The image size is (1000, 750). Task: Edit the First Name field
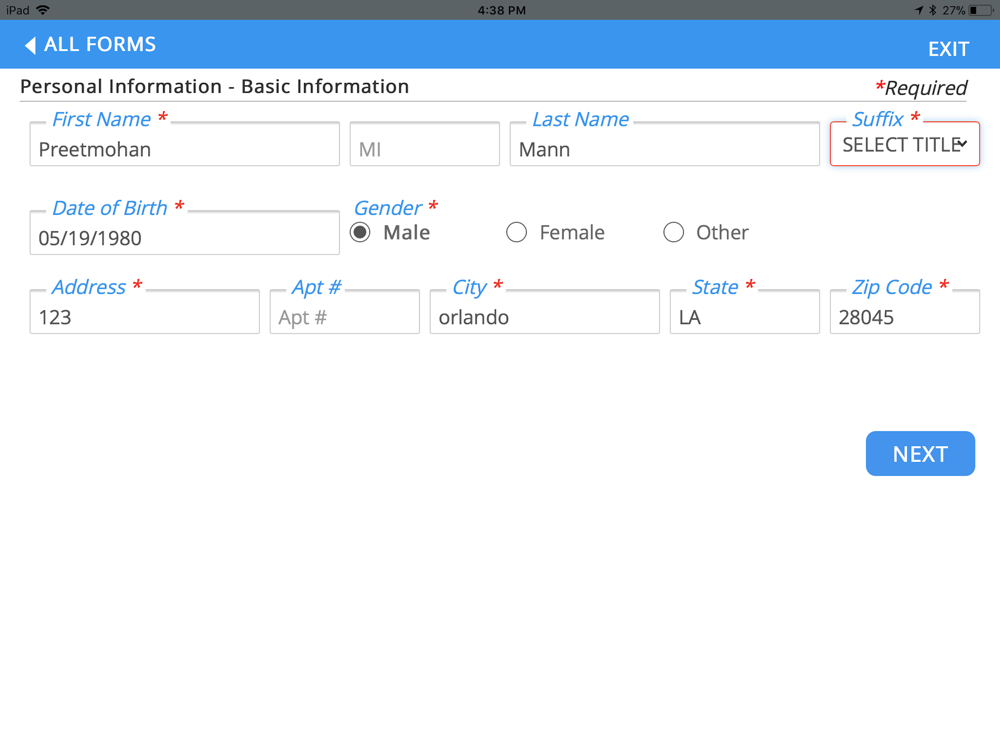184,144
